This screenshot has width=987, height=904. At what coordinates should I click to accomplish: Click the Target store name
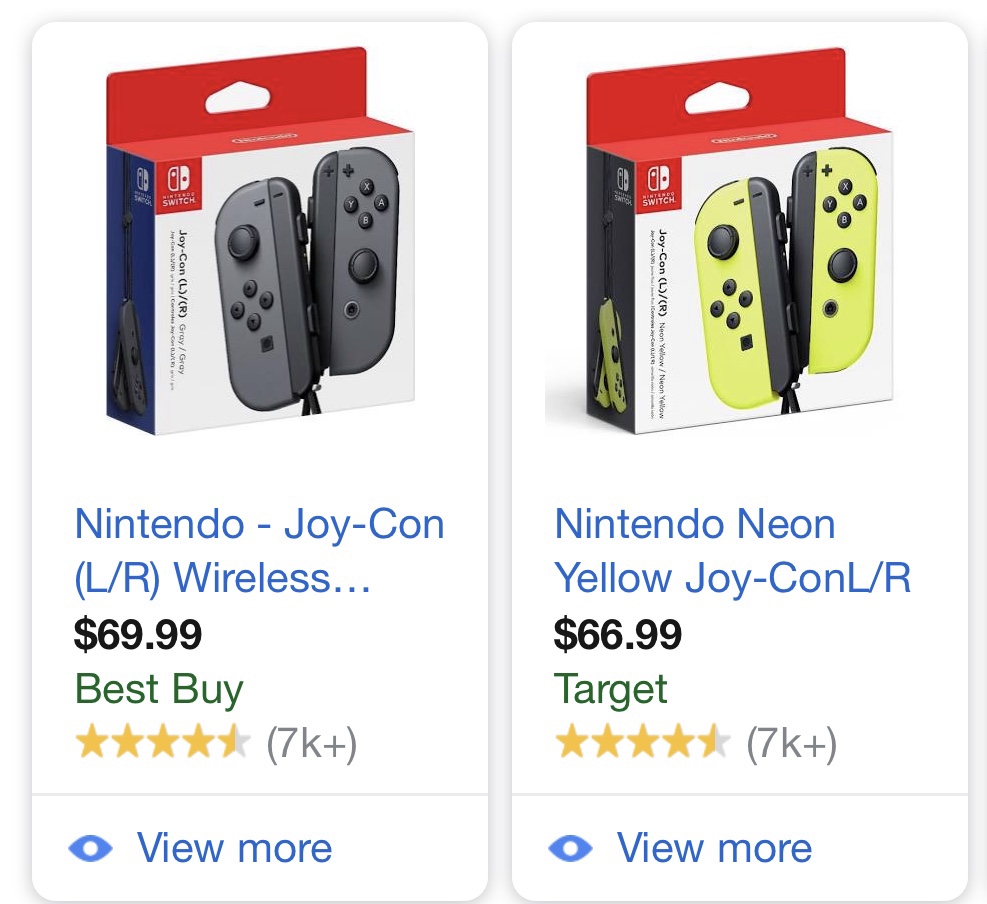[x=610, y=689]
